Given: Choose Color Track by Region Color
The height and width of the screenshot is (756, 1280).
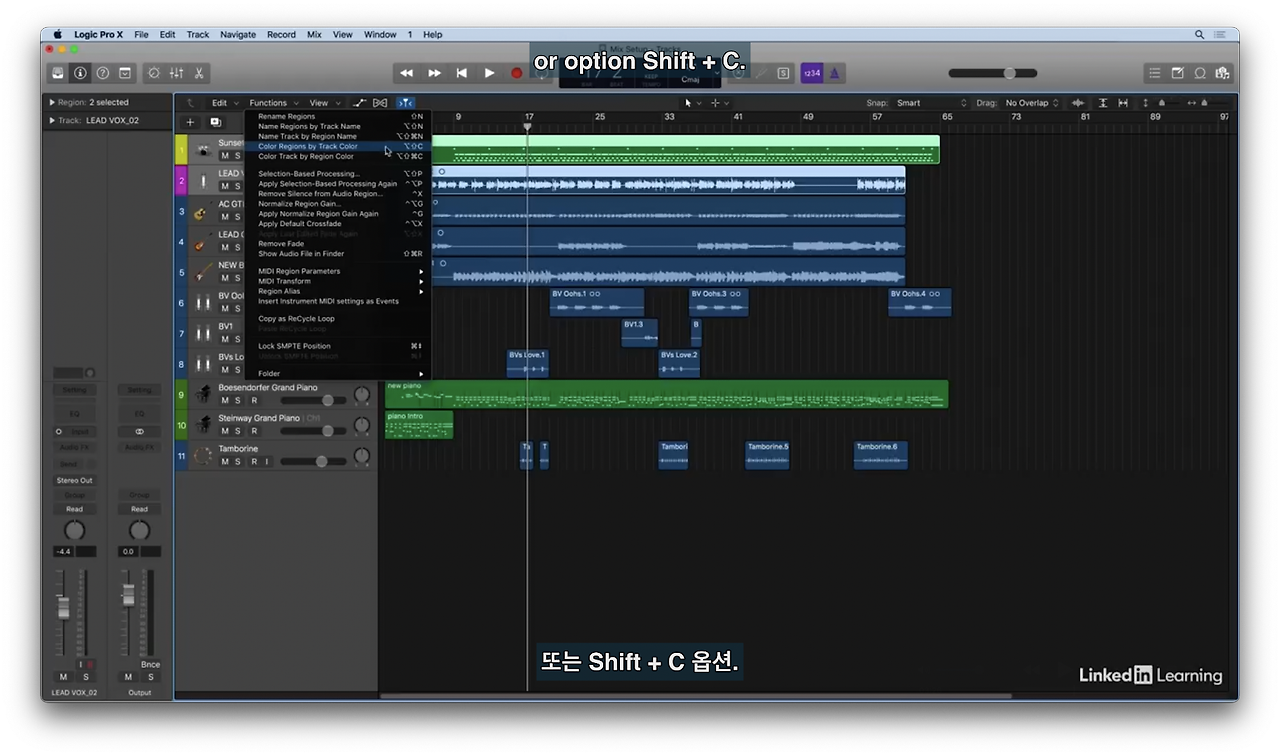Looking at the screenshot, I should click(x=340, y=156).
